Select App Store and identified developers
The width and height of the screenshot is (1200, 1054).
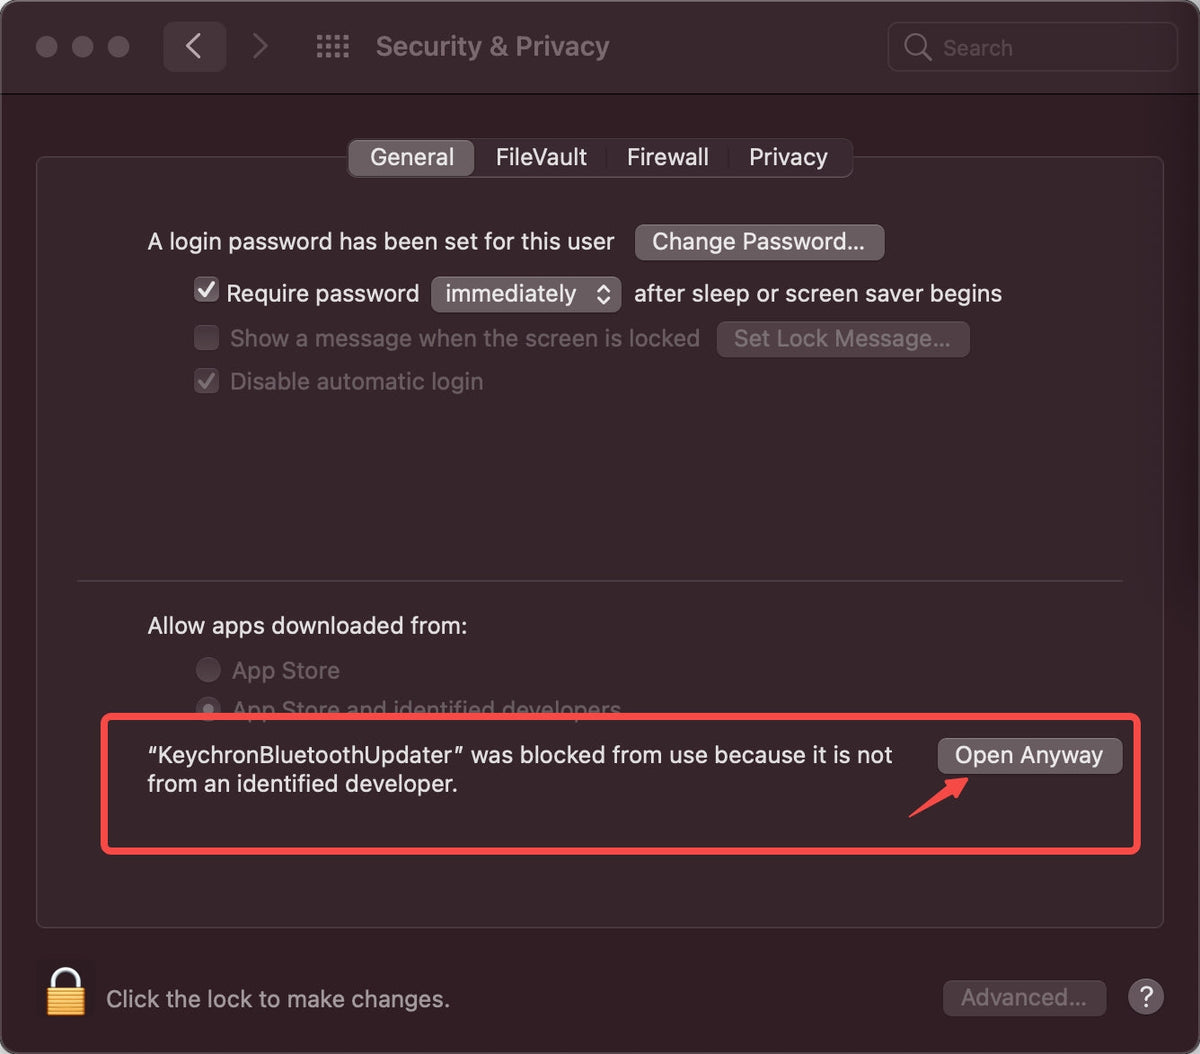(x=208, y=707)
